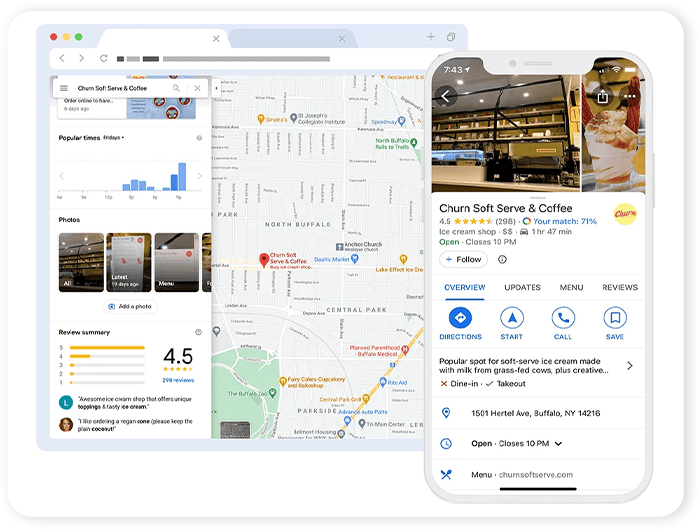Open Review summary help icon
700x530 pixels.
tap(199, 332)
